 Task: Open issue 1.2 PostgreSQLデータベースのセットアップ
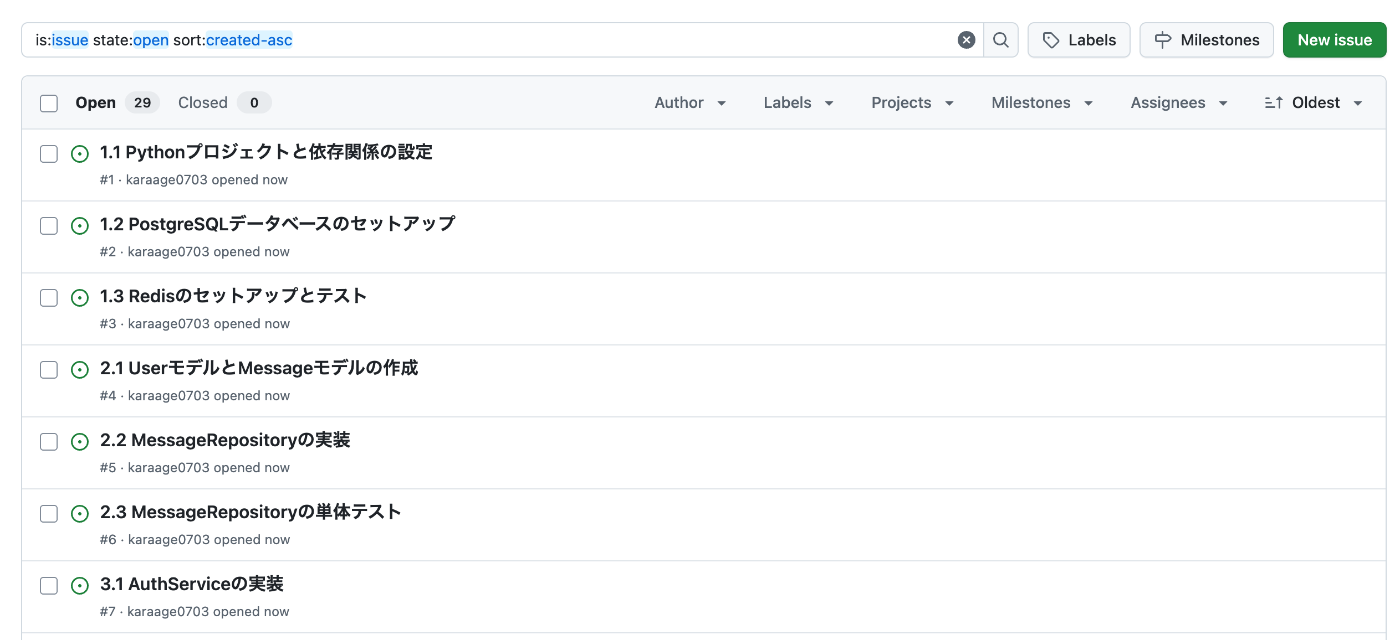pyautogui.click(x=277, y=224)
